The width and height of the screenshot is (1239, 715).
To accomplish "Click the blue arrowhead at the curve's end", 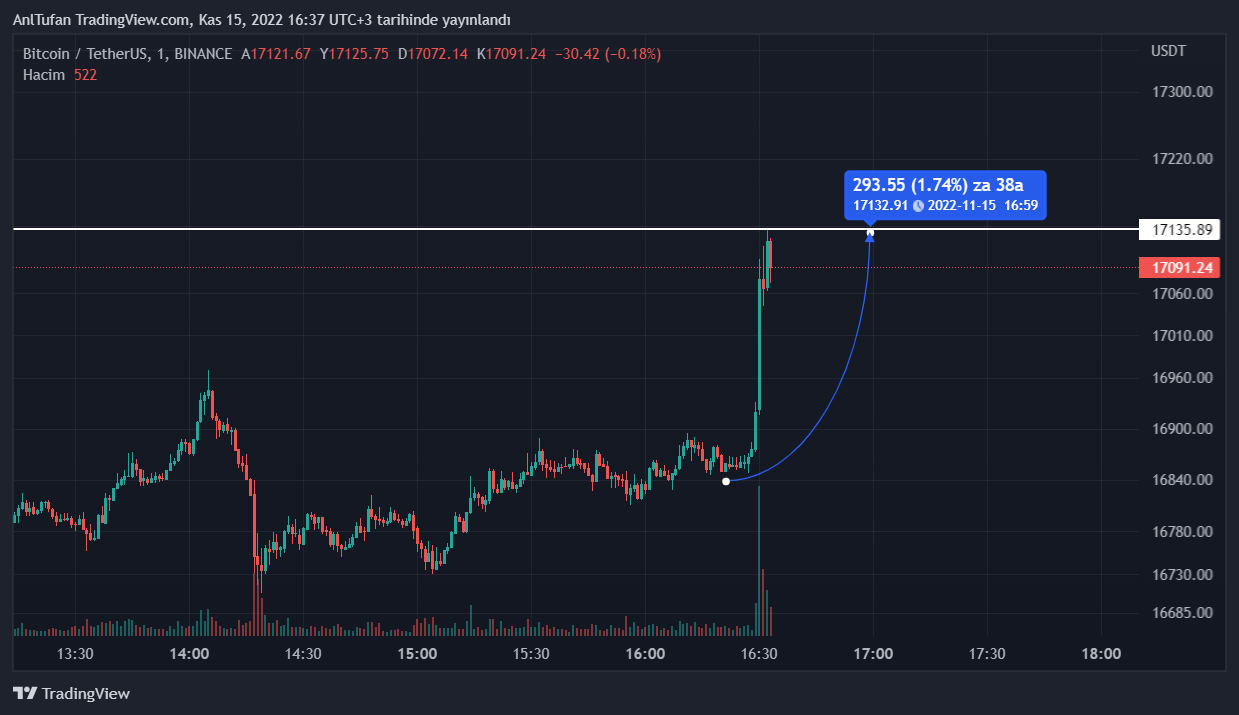I will [x=870, y=235].
